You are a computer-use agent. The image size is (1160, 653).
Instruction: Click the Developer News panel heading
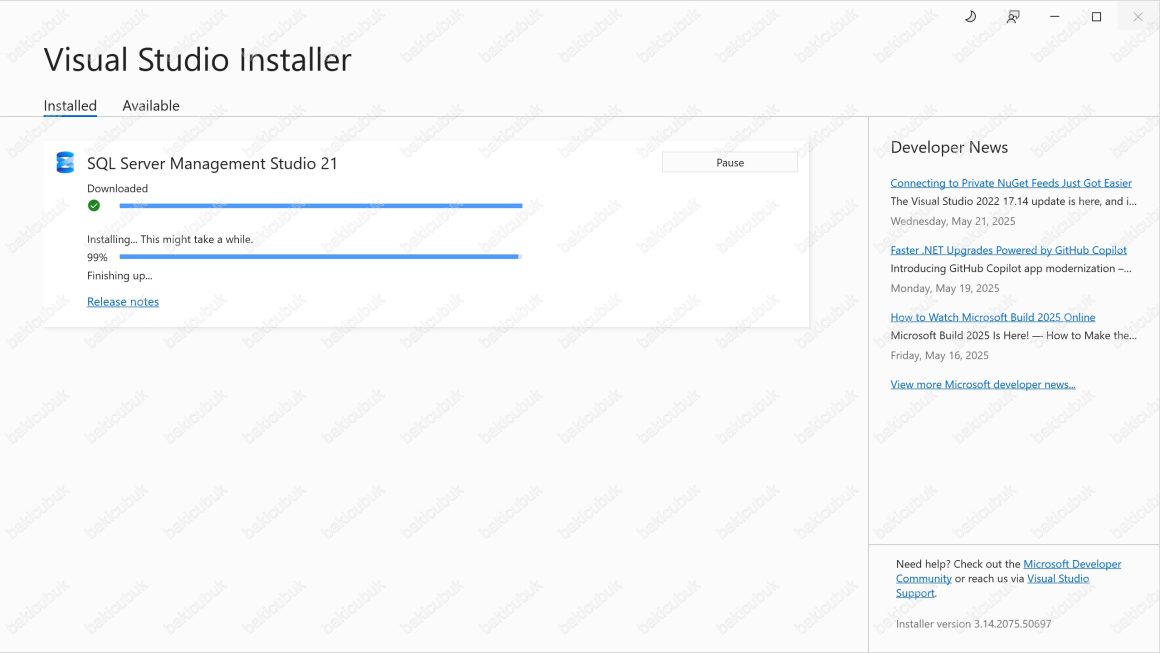tap(948, 147)
